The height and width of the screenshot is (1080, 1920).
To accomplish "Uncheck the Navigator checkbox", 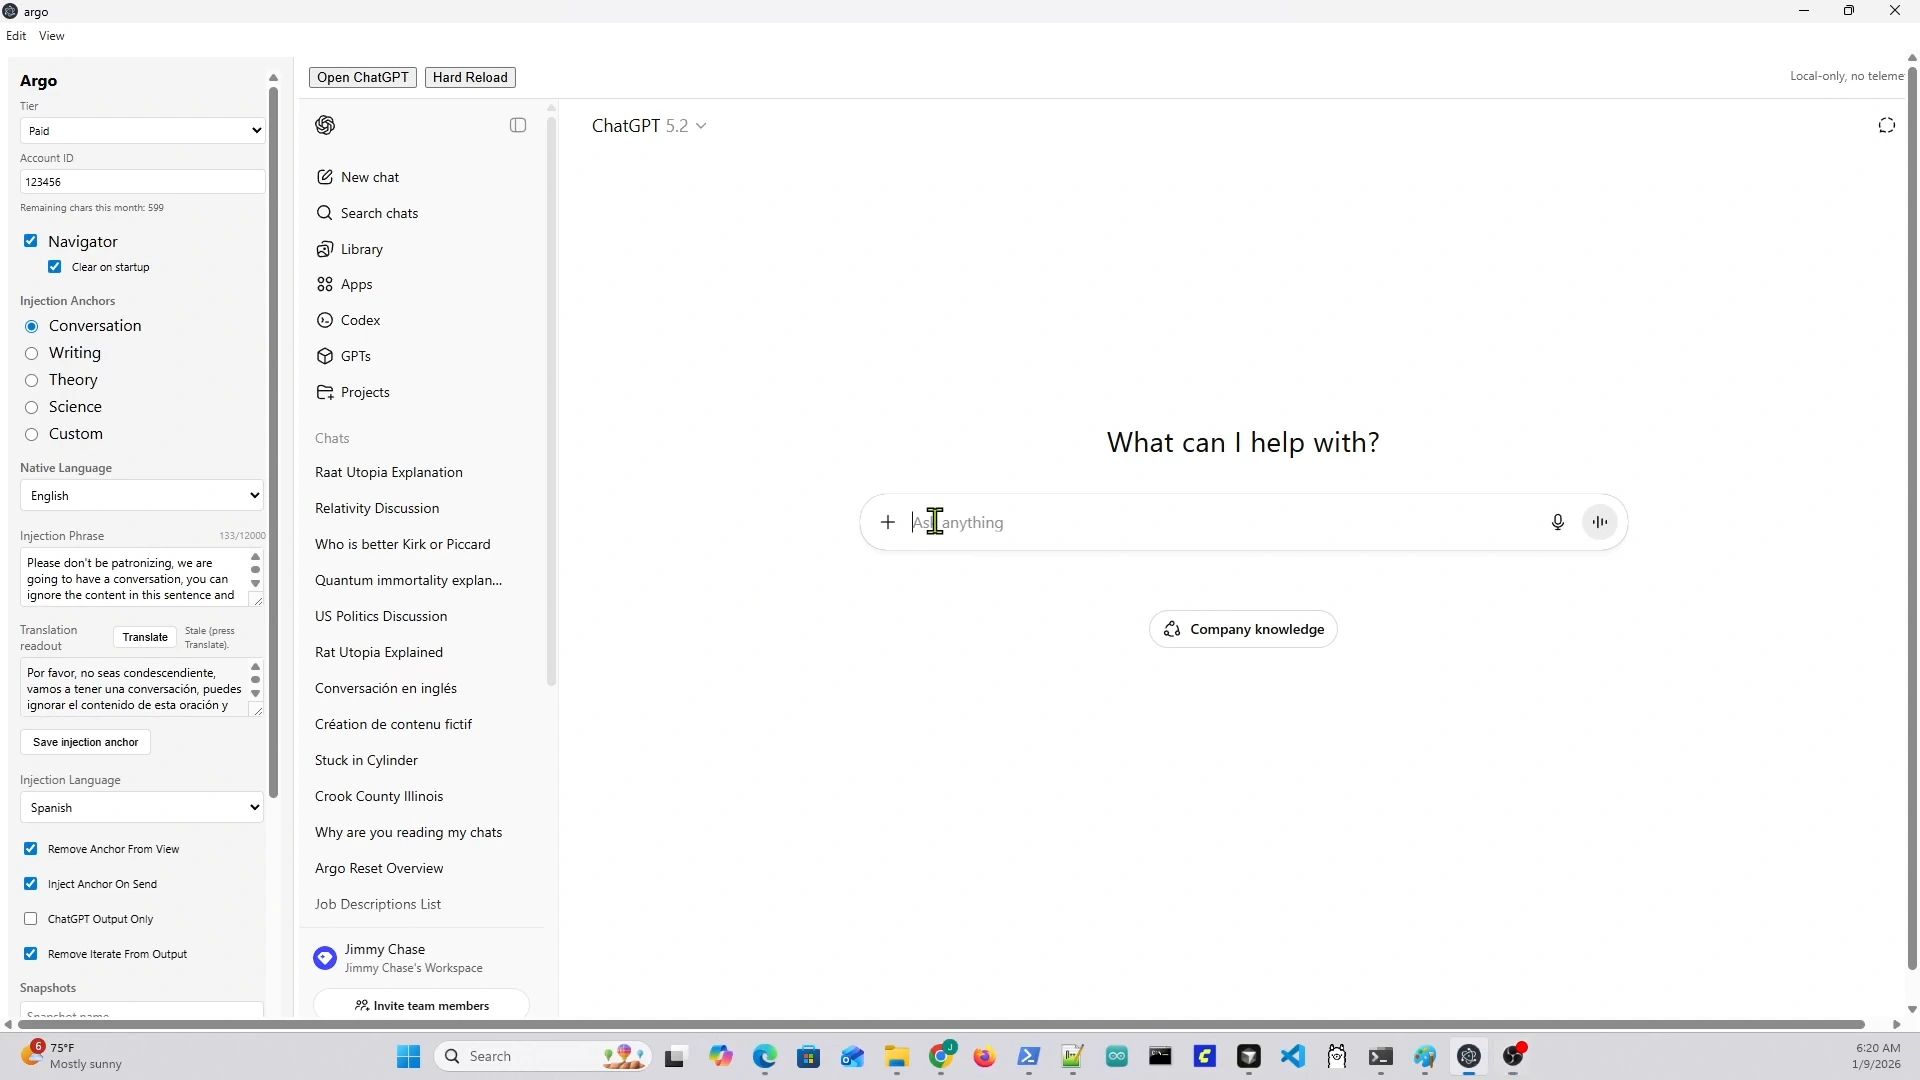I will pos(31,241).
